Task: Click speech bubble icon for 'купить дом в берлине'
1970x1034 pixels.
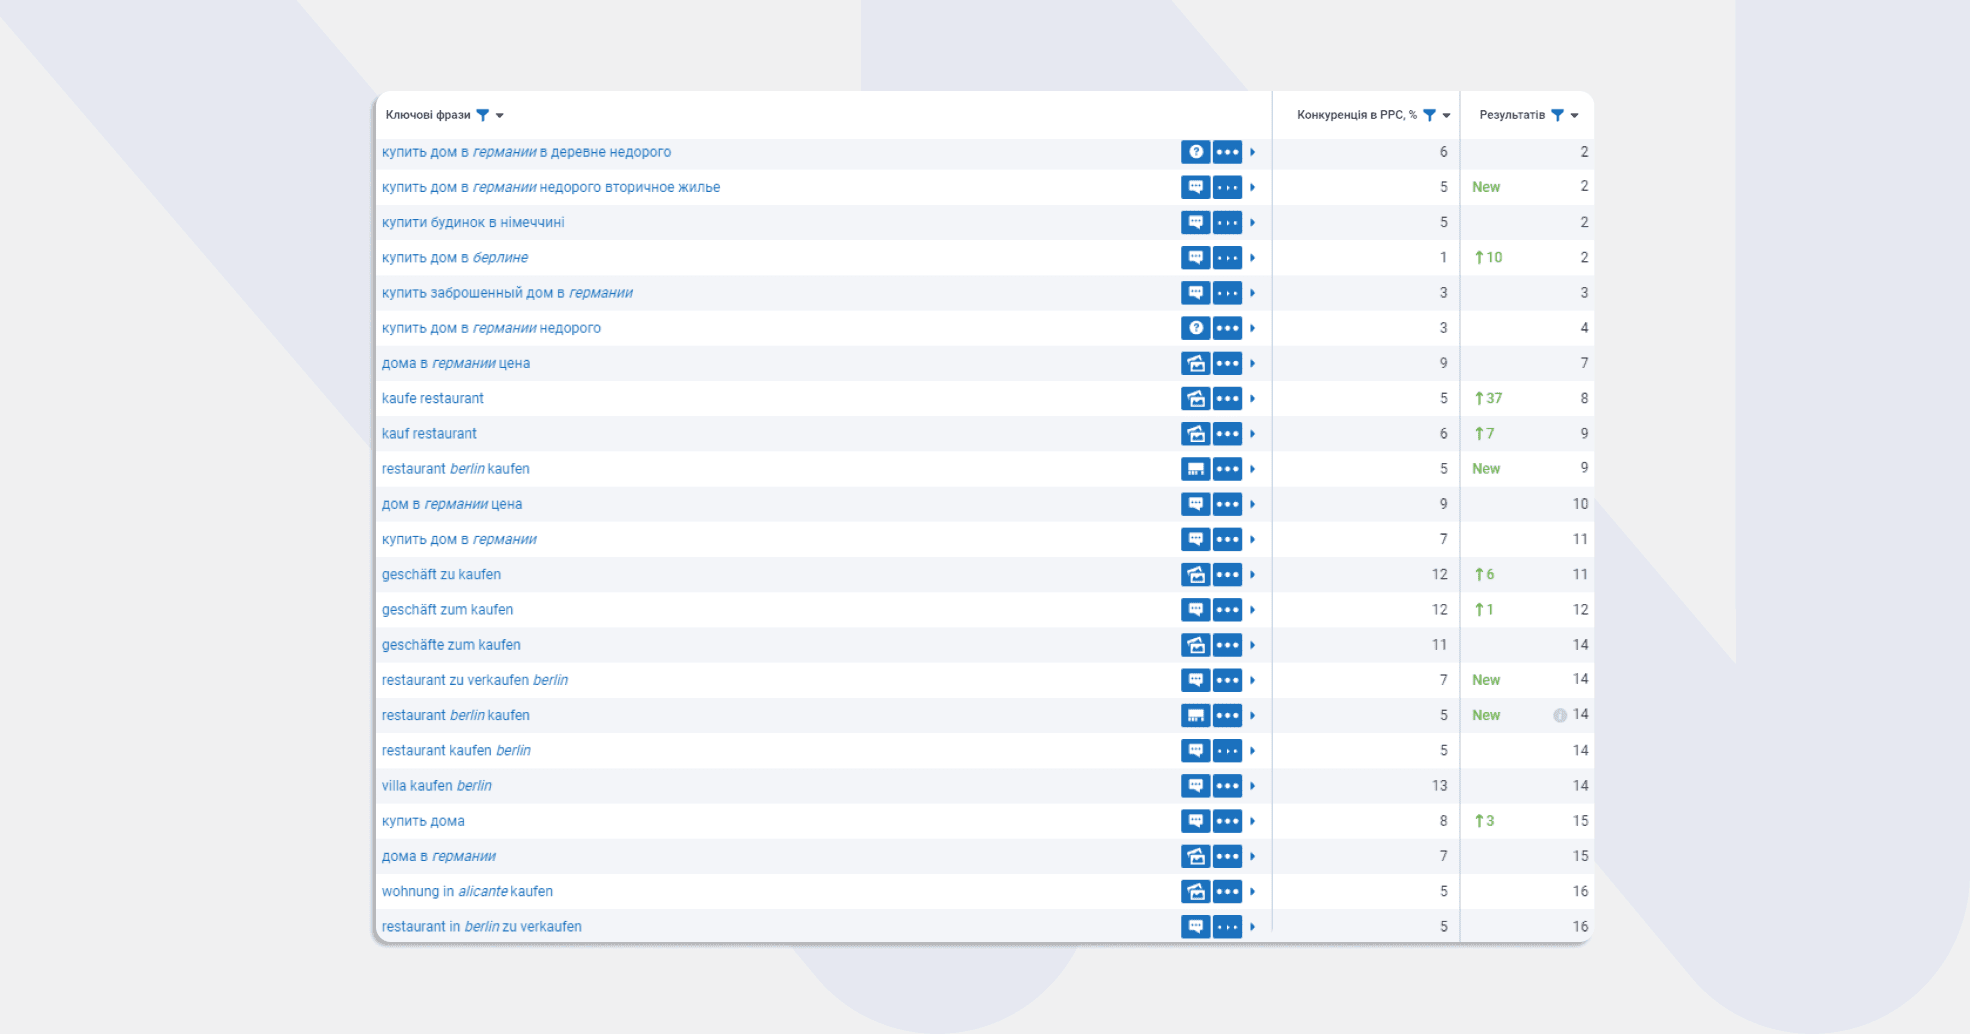Action: tap(1195, 258)
